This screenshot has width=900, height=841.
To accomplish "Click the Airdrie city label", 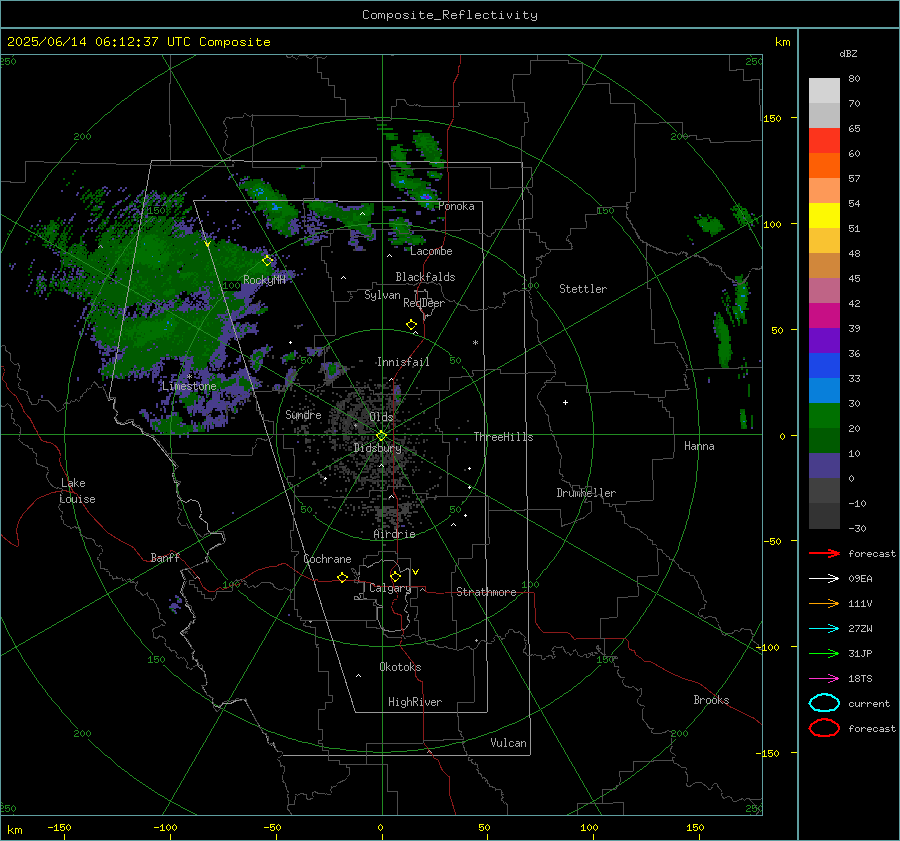I will [394, 534].
